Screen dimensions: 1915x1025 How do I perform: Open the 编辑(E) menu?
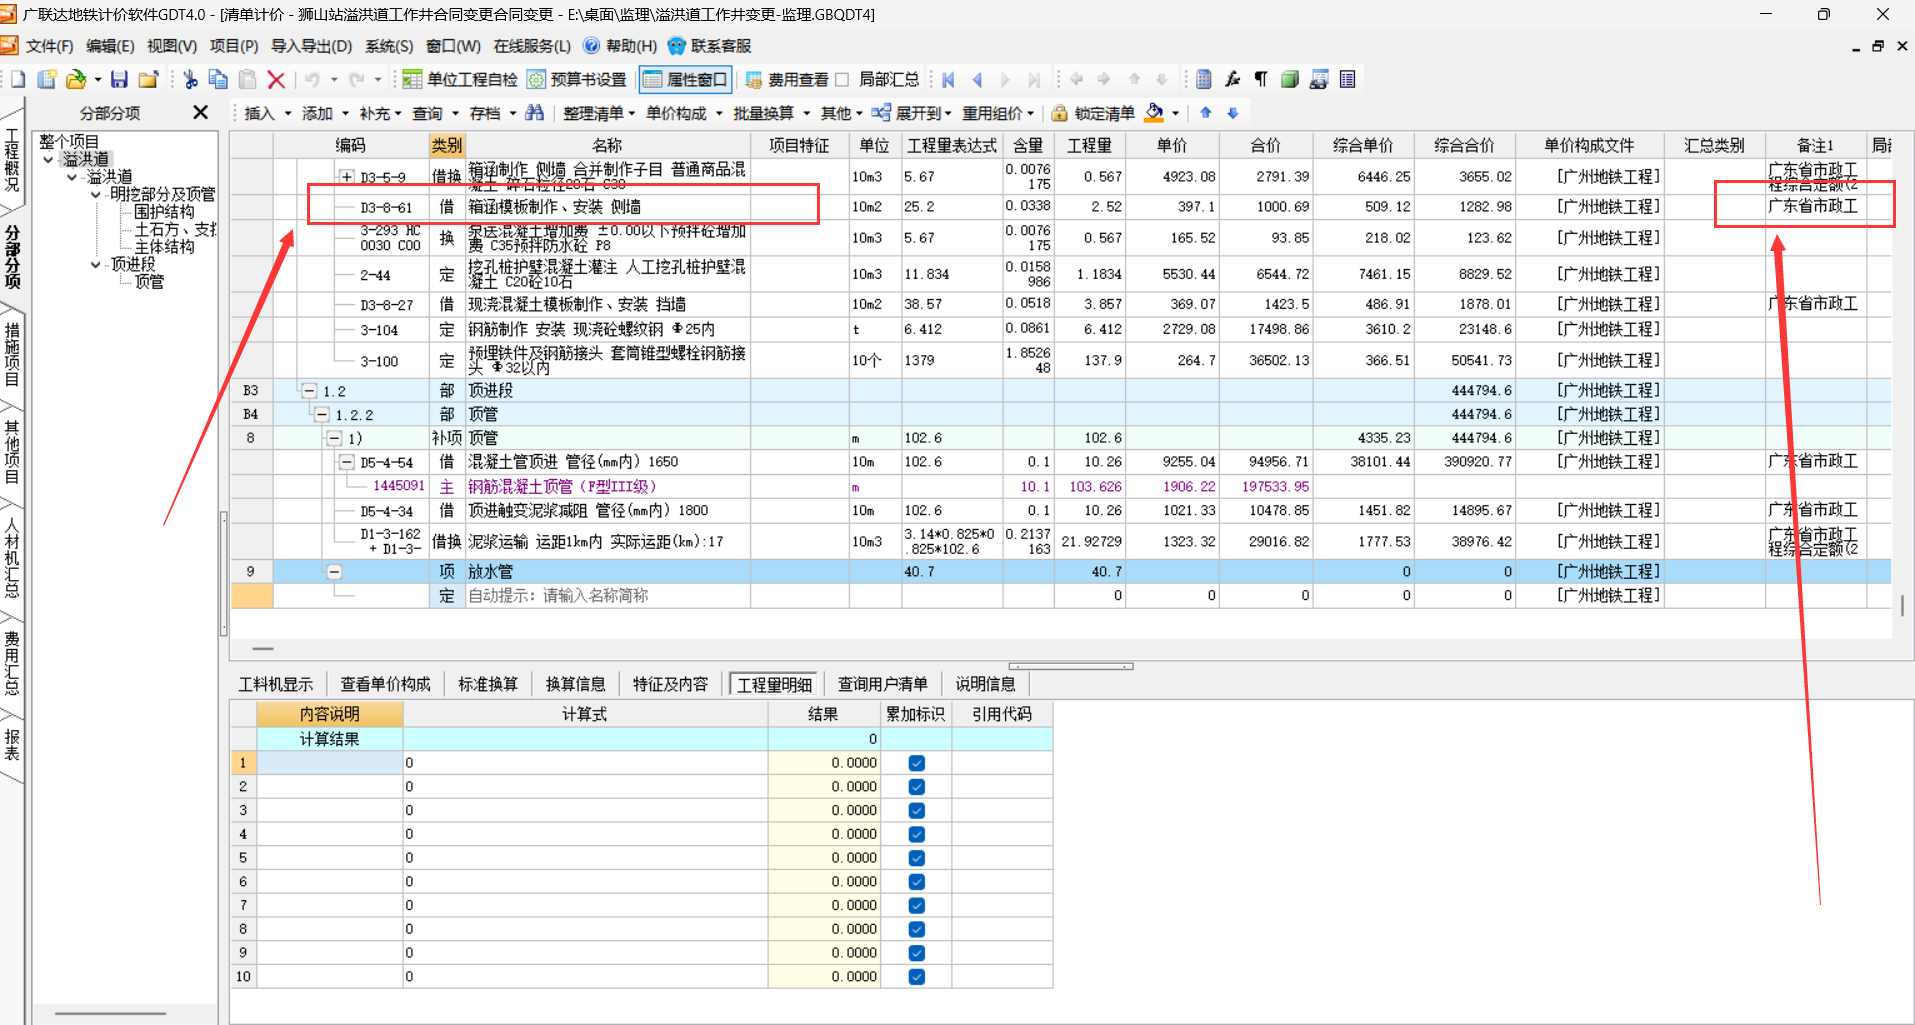[110, 46]
